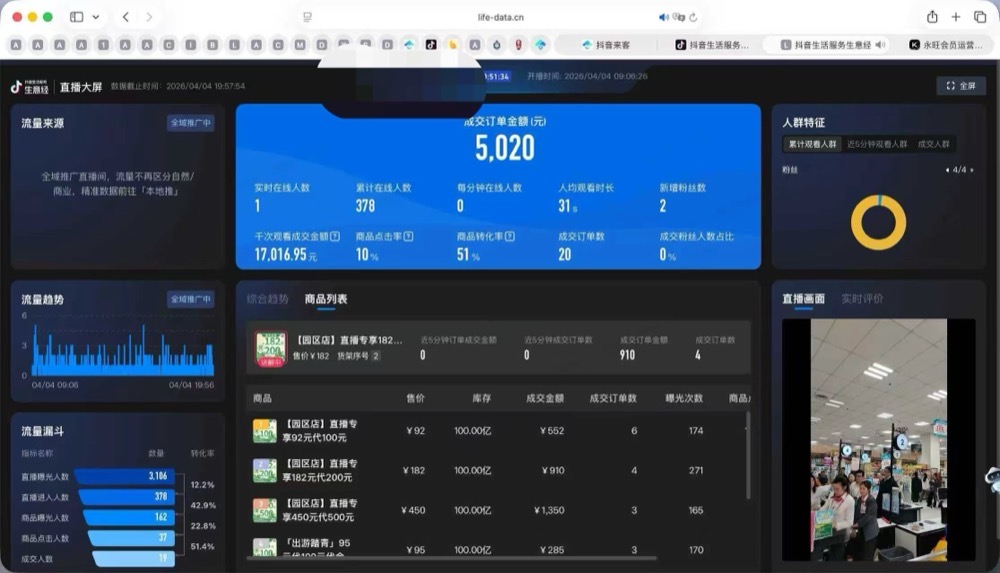
Task: Add a new tab with plus icon
Action: coord(955,17)
